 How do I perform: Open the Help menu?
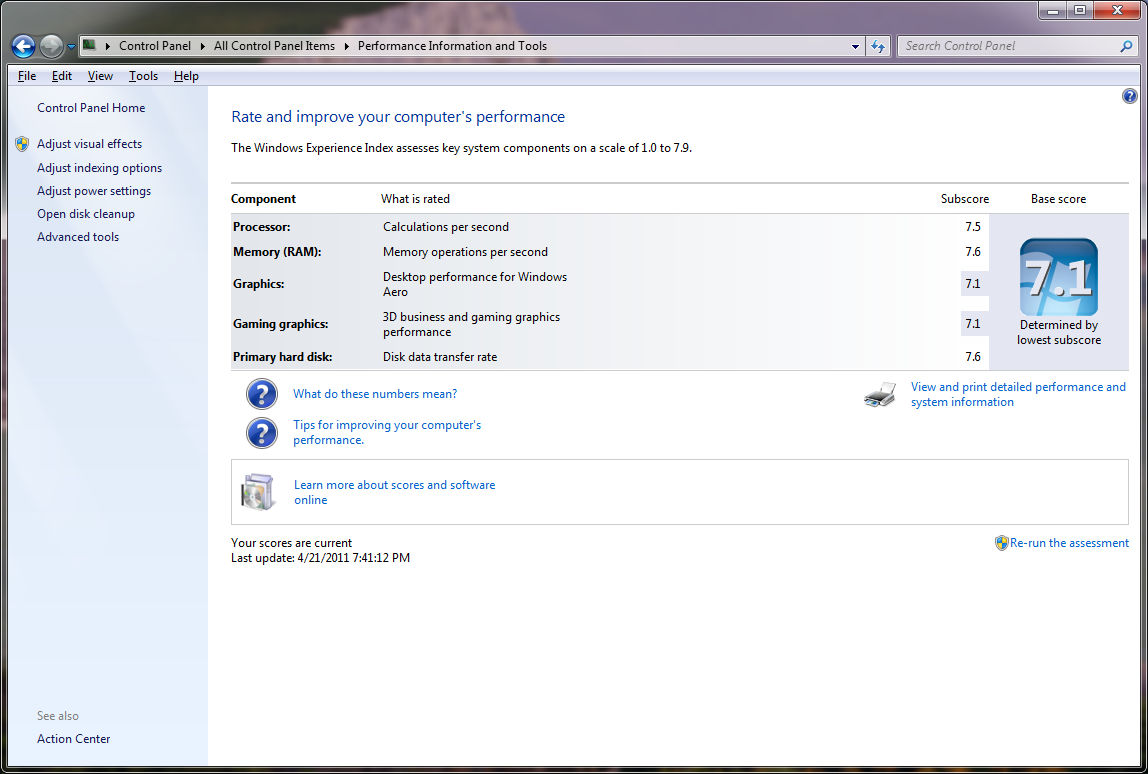[186, 76]
